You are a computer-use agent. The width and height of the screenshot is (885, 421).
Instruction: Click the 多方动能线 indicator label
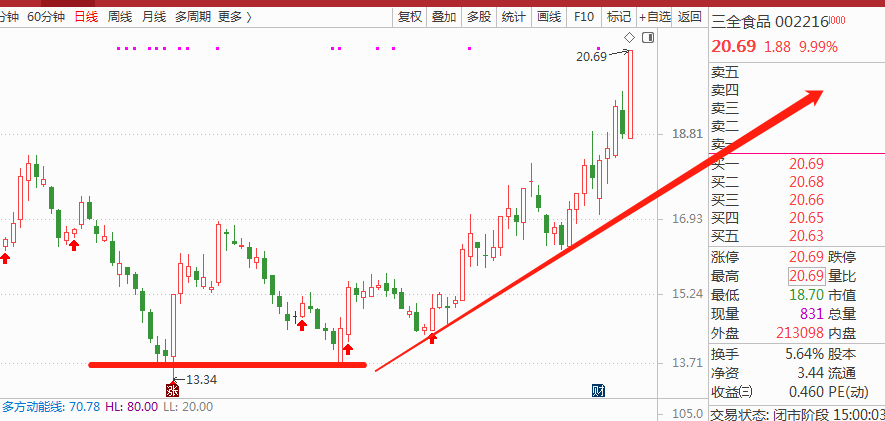click(x=51, y=406)
